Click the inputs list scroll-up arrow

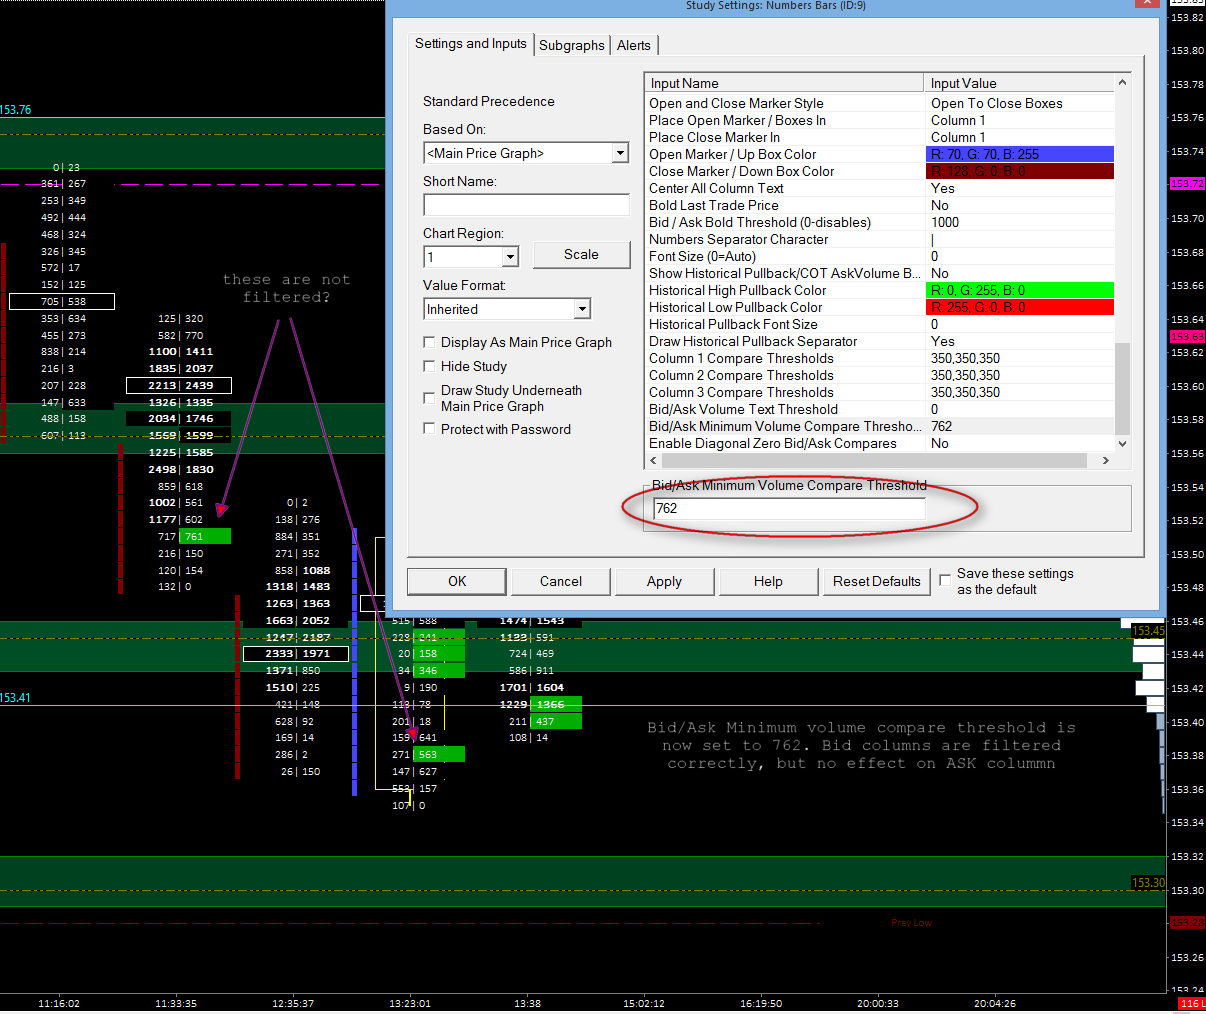[x=1122, y=83]
